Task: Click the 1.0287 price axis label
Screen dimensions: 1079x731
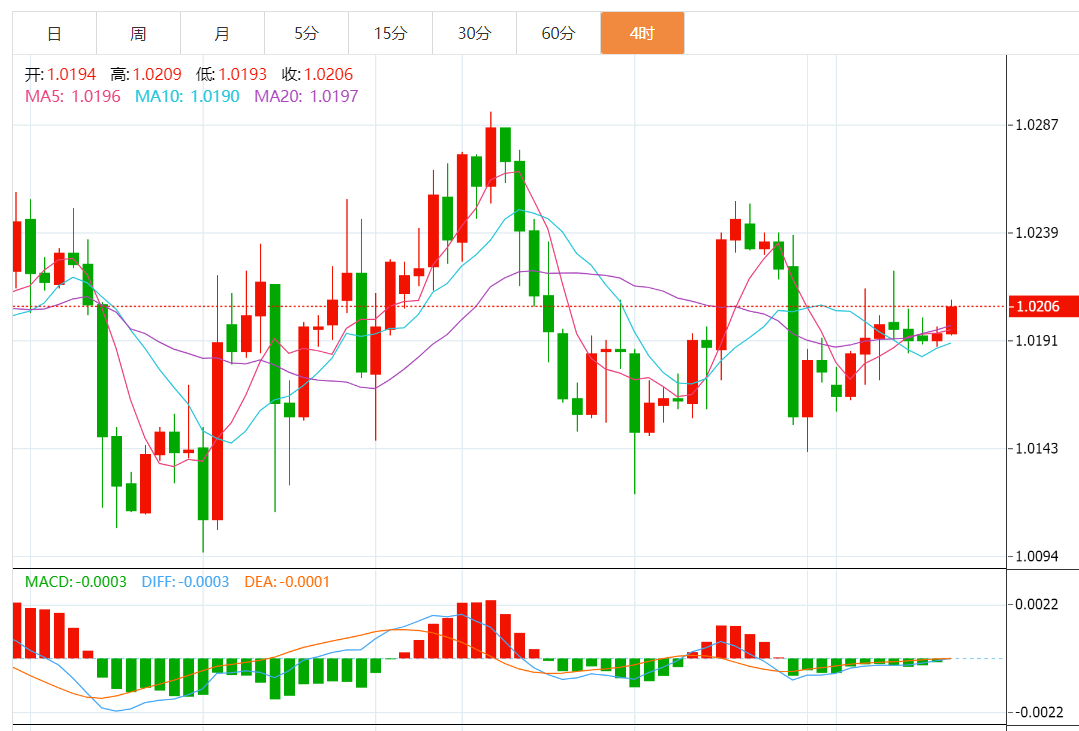Action: tap(1037, 125)
